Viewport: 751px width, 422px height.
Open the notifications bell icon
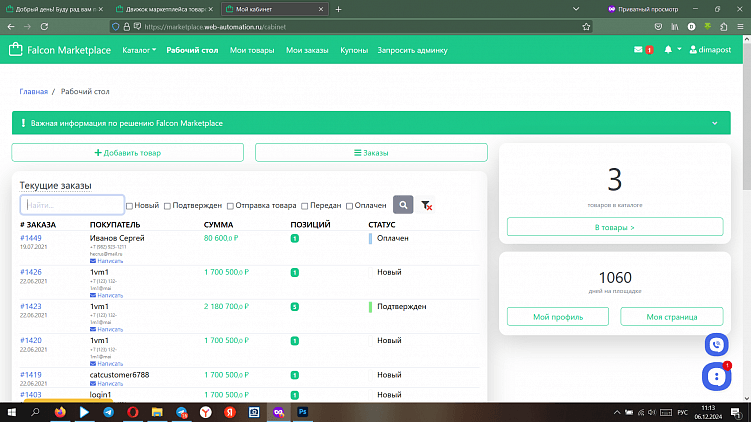(668, 49)
